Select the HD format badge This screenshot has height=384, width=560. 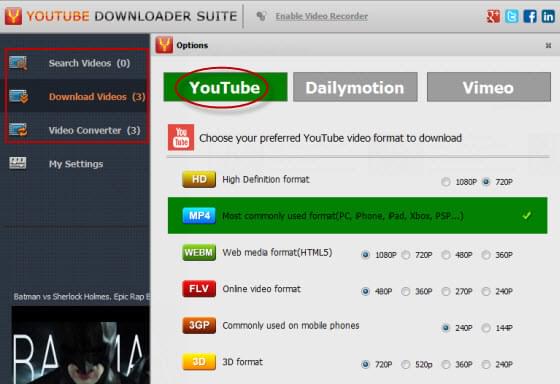point(199,179)
